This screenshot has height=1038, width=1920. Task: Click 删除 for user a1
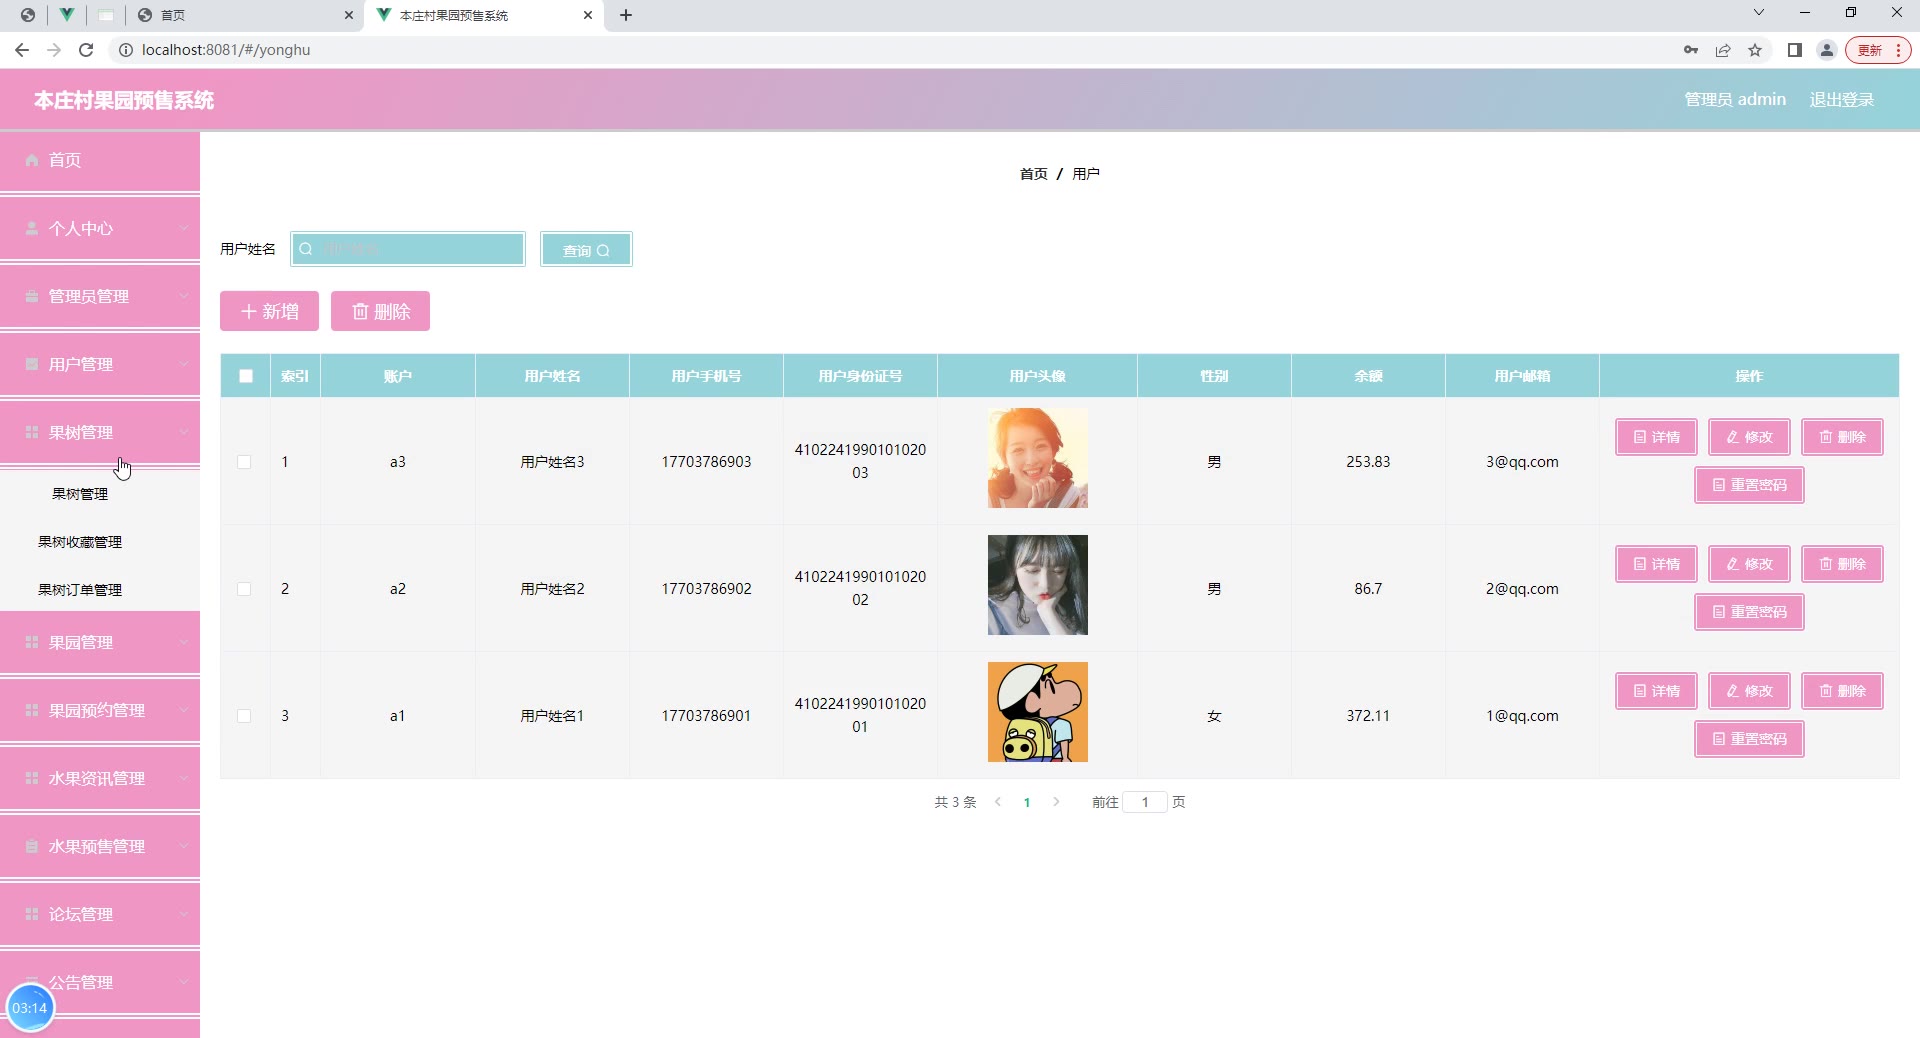1842,691
